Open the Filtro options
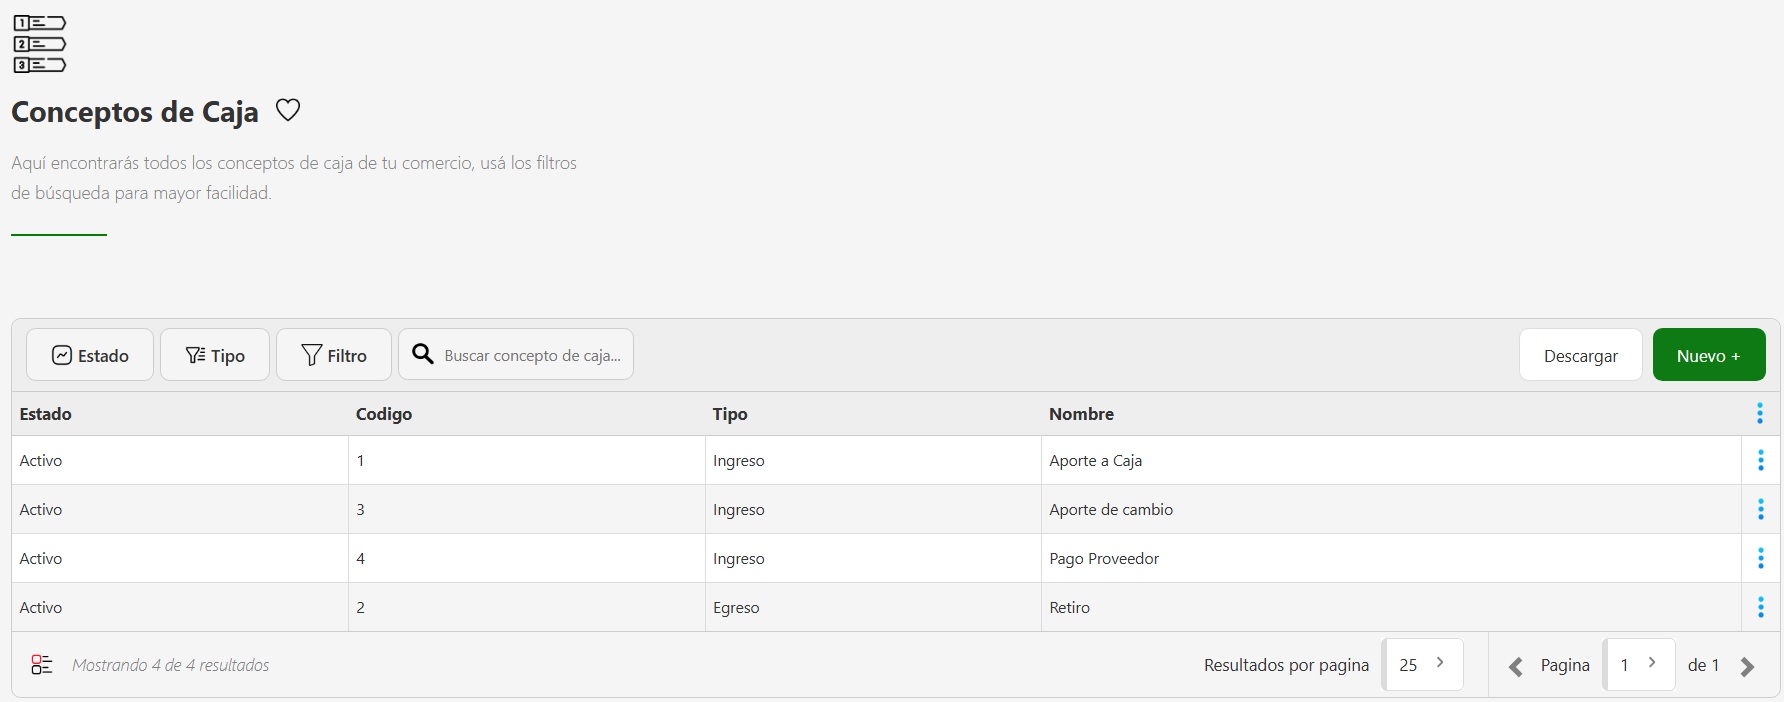 pyautogui.click(x=334, y=355)
